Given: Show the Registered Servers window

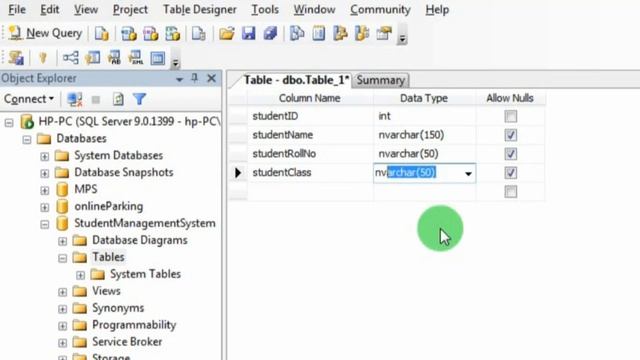Looking at the screenshot, I should click(297, 33).
